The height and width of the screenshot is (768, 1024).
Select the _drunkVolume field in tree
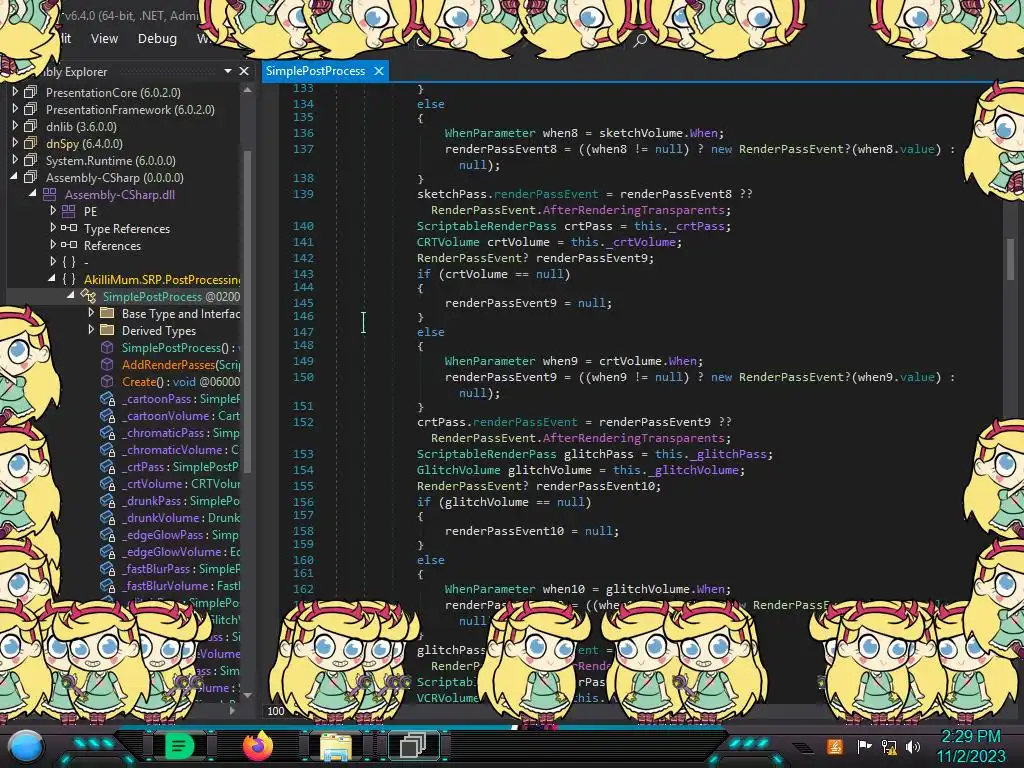[181, 517]
